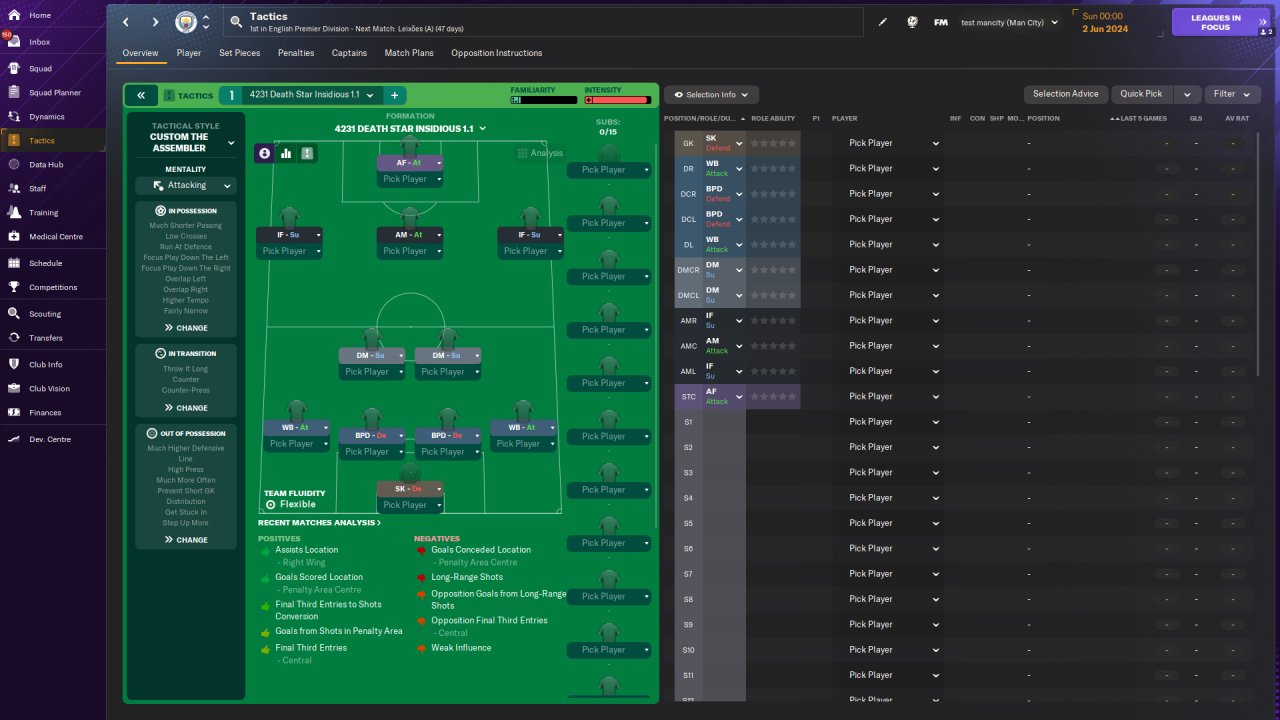Viewport: 1280px width, 720px height.
Task: Open the Medical Centre icon
Action: tap(14, 236)
